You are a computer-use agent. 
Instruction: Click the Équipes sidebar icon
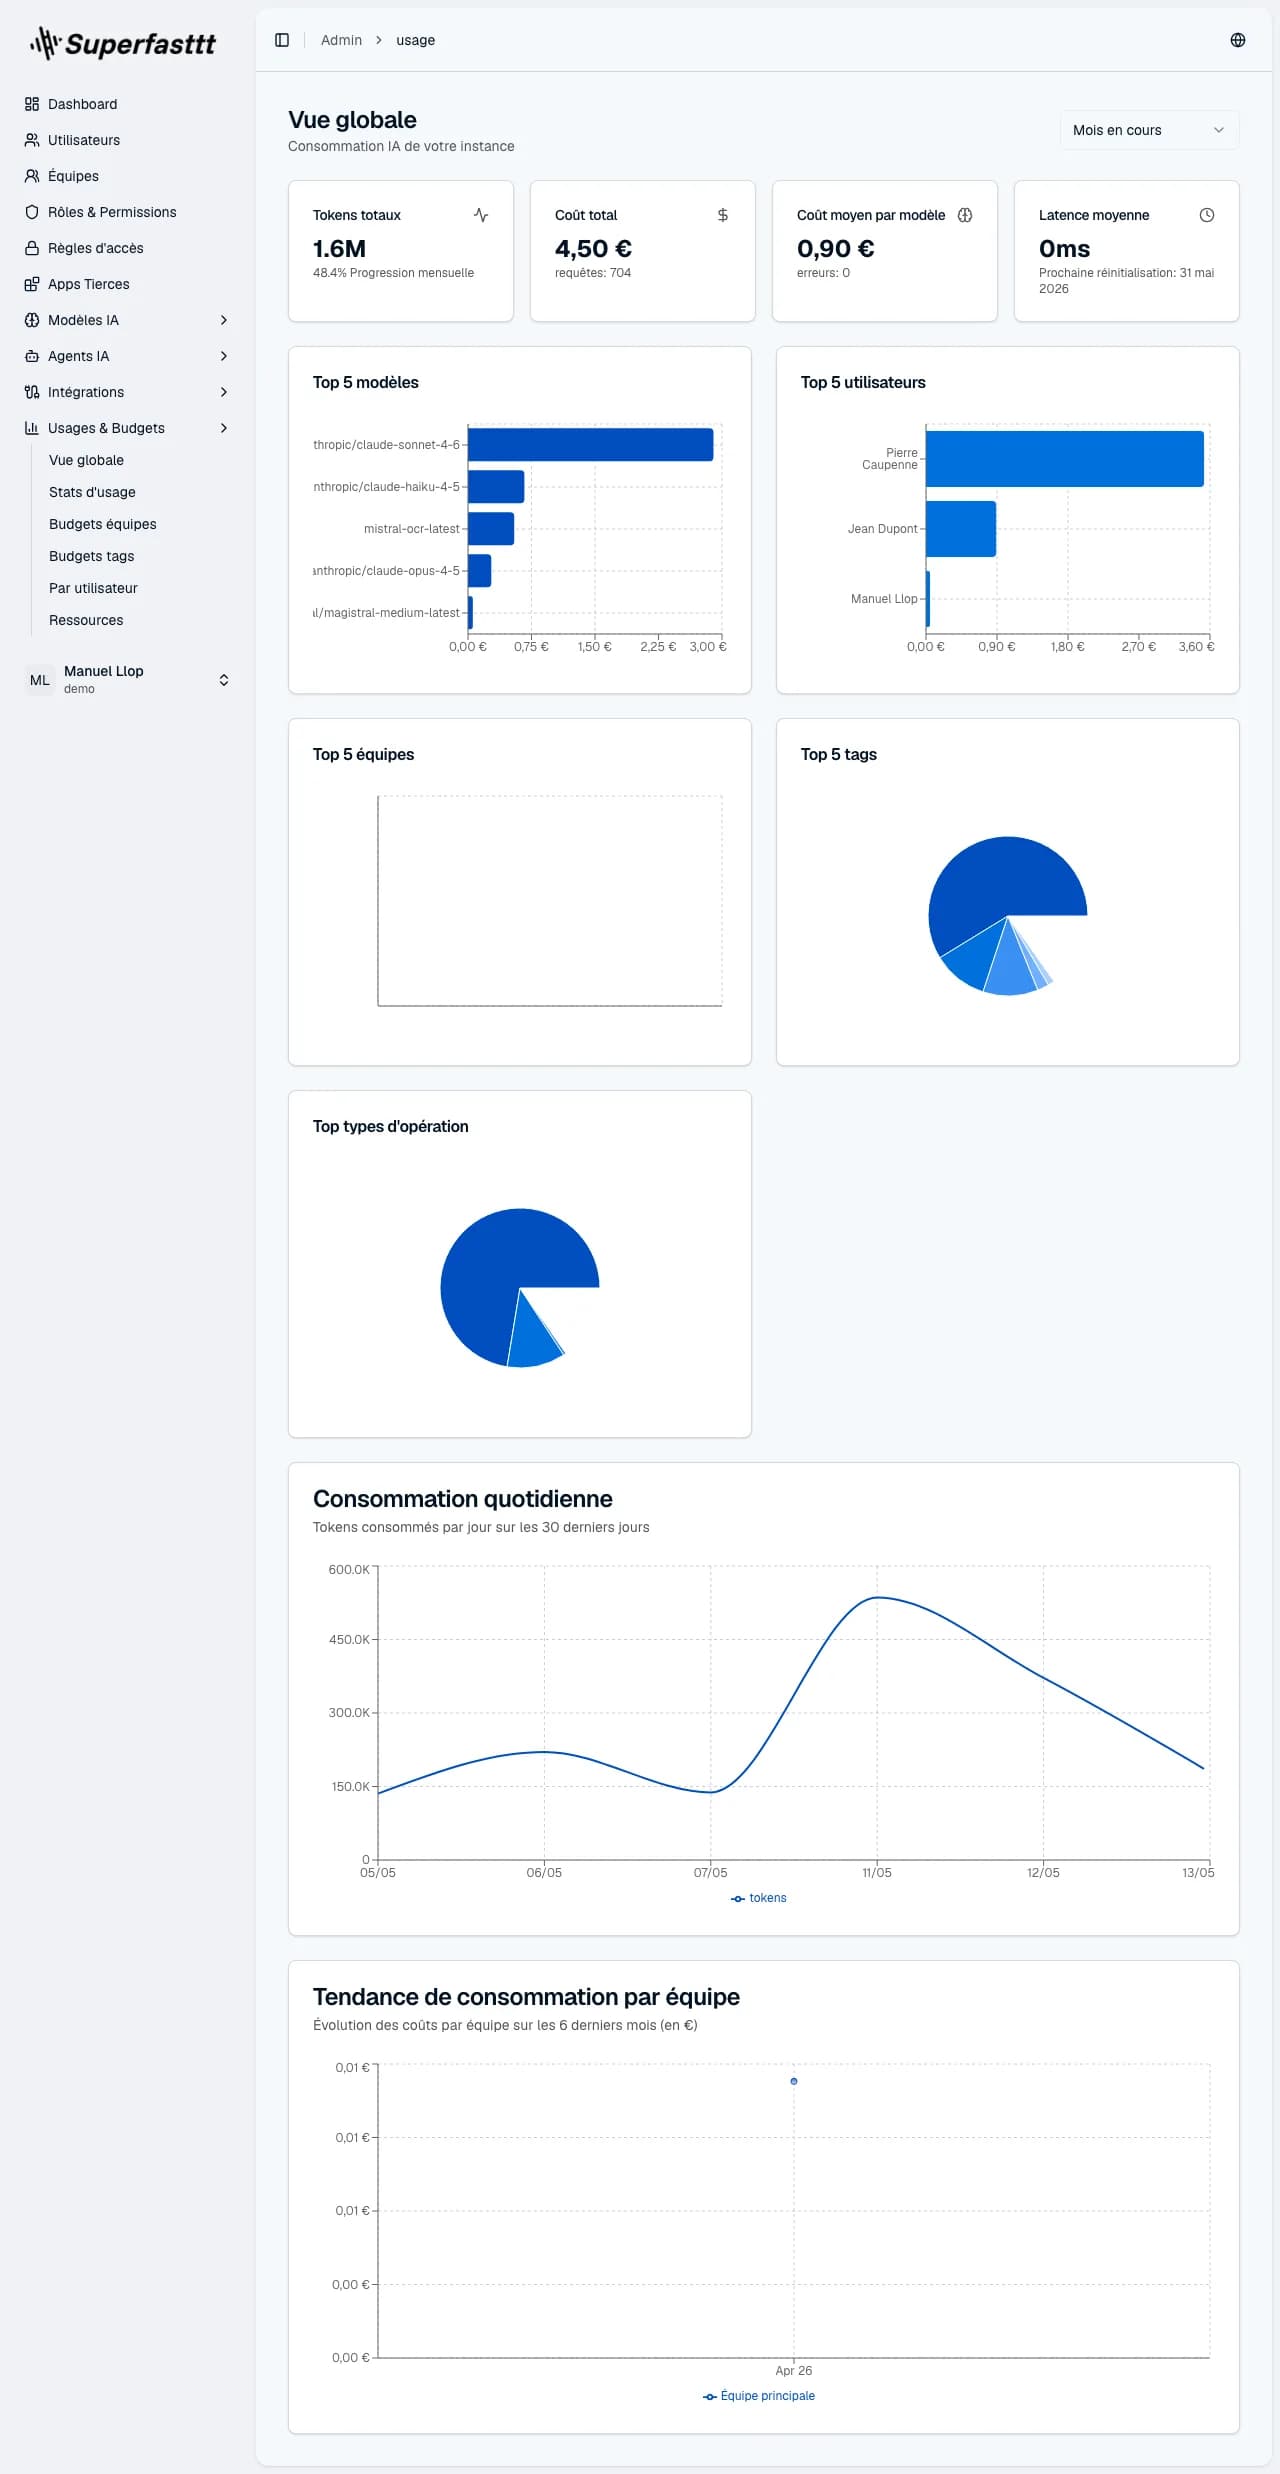(x=32, y=176)
